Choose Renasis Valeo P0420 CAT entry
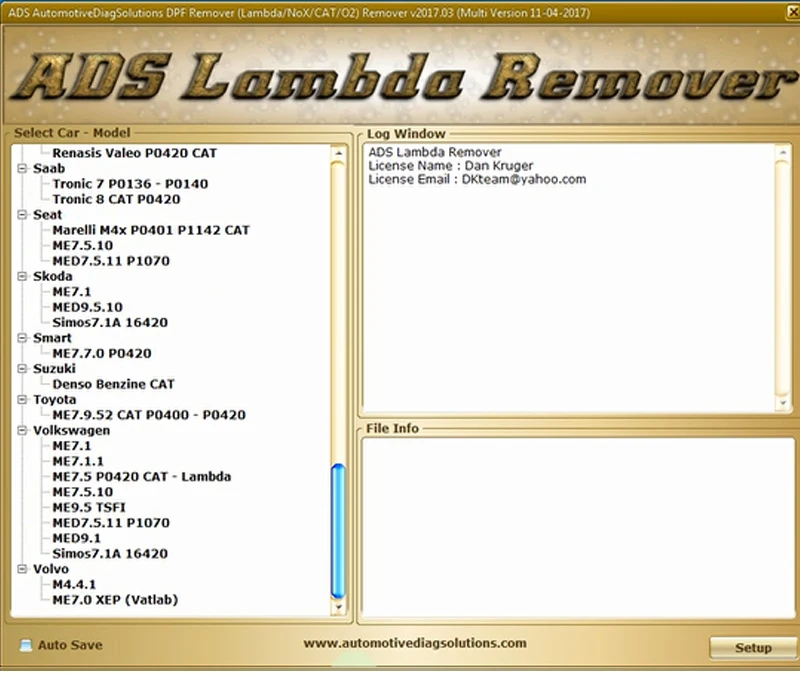Image resolution: width=800 pixels, height=674 pixels. [x=135, y=153]
